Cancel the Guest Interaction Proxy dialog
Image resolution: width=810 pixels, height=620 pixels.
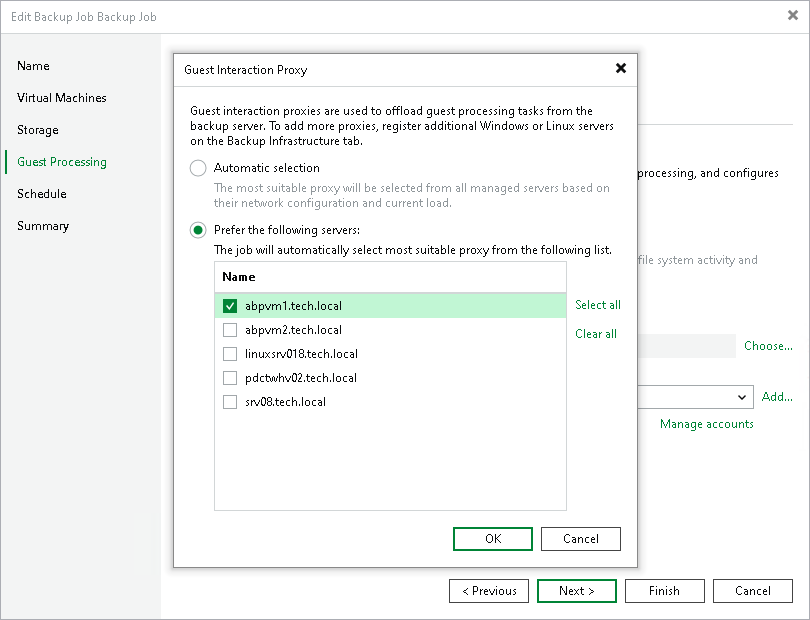(x=581, y=539)
